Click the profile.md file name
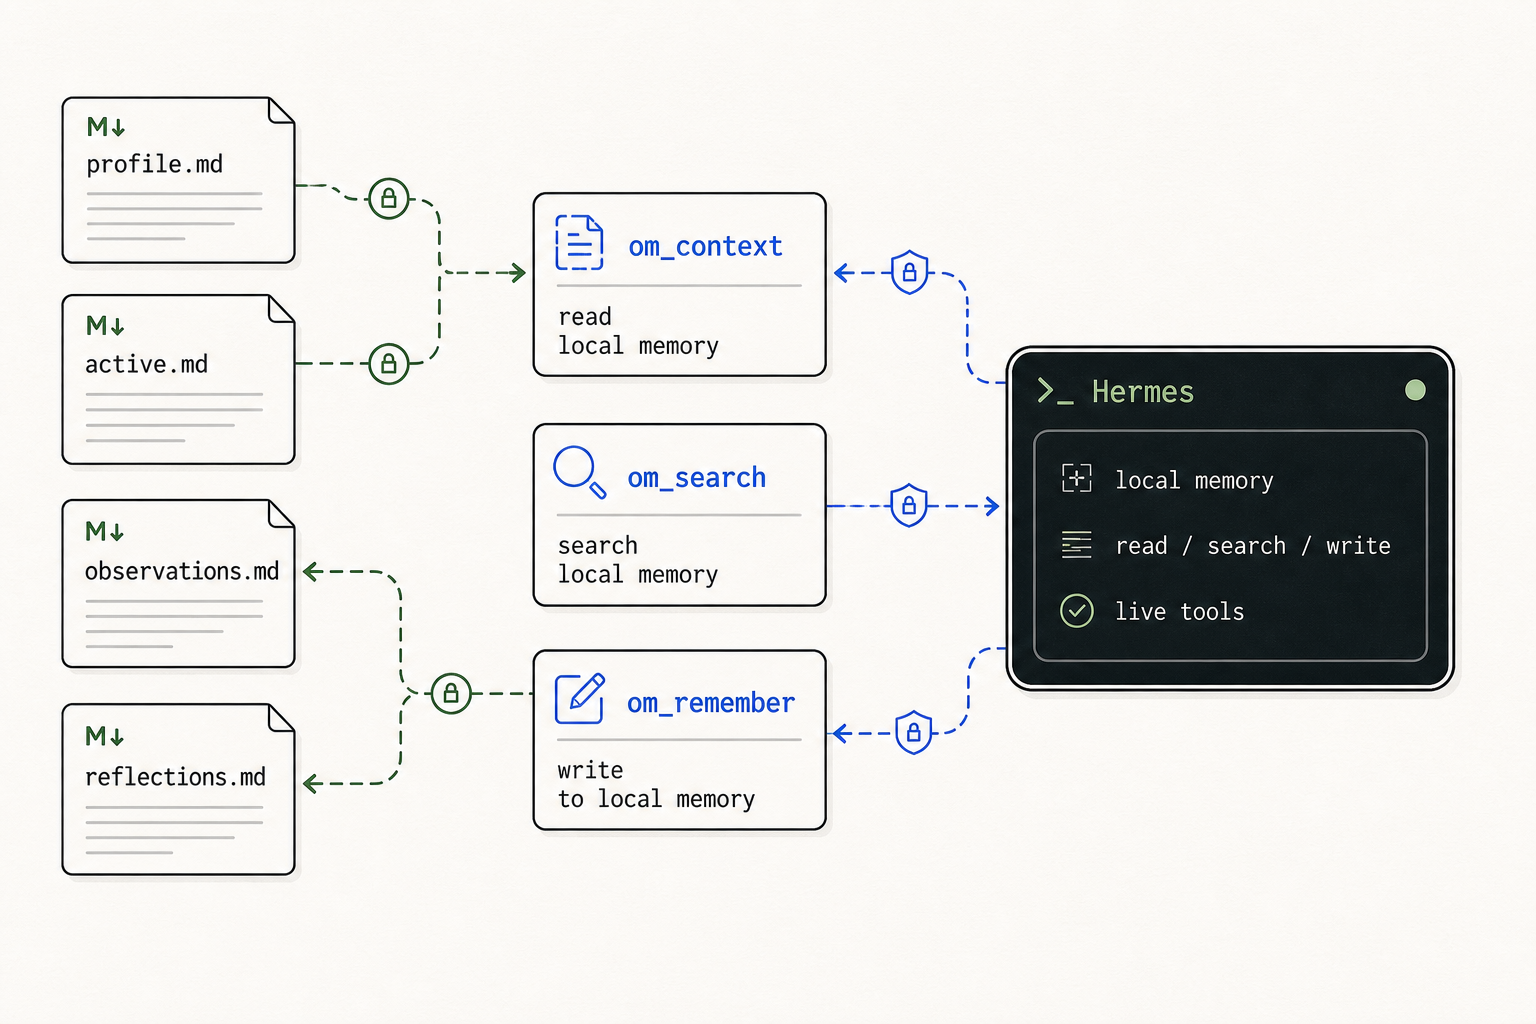Image resolution: width=1536 pixels, height=1024 pixels. point(155,165)
